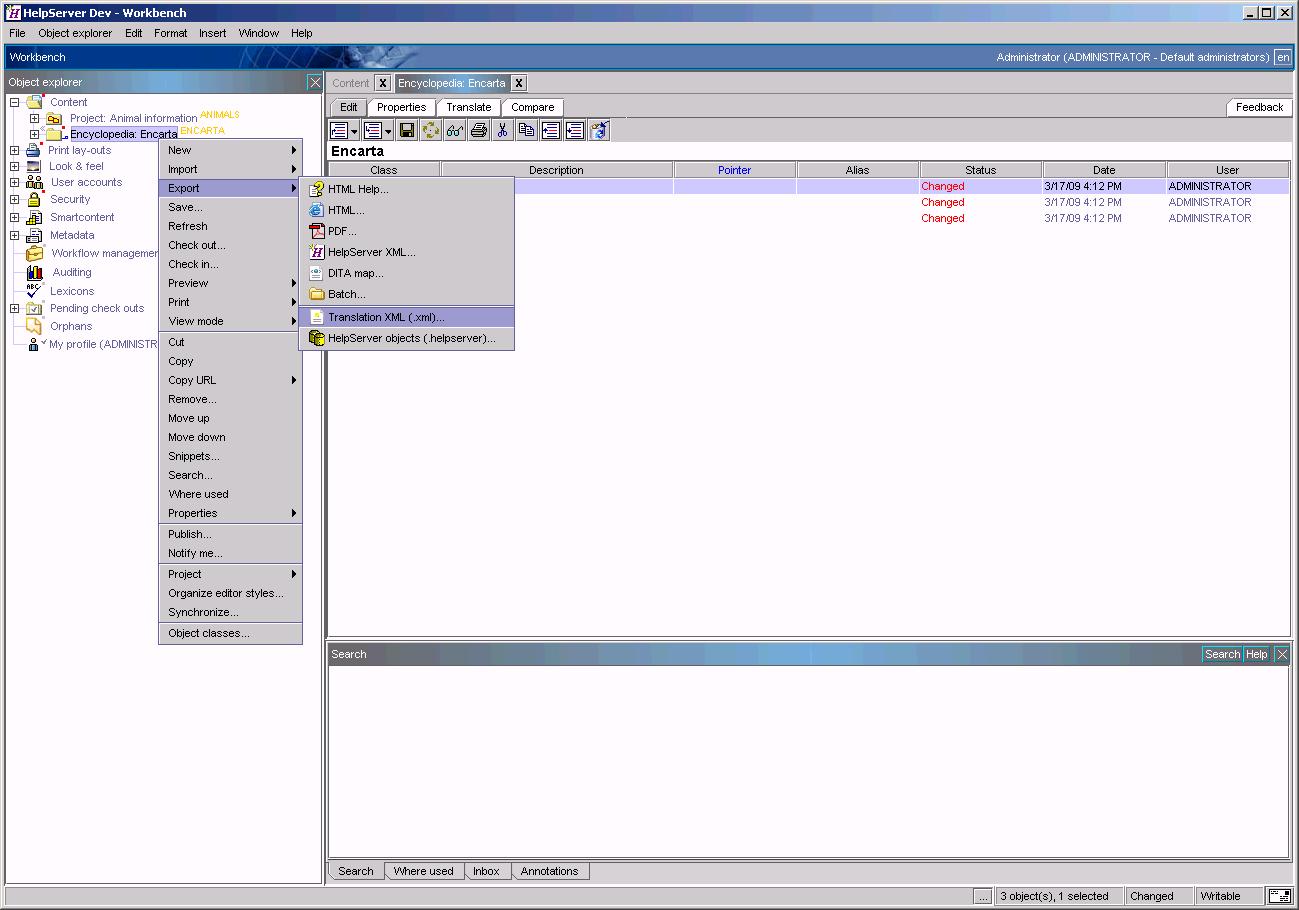This screenshot has height=910, width=1299.
Task: Click the second insert-below toolbar icon
Action: 373,130
